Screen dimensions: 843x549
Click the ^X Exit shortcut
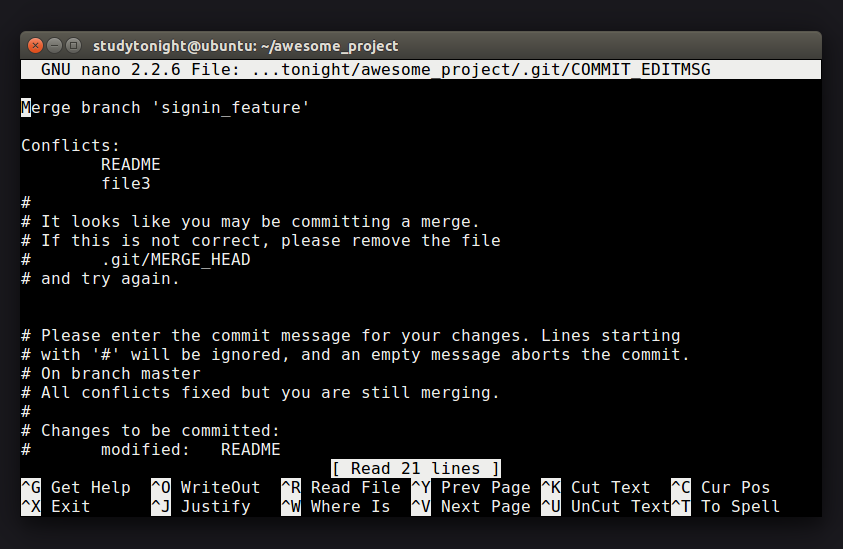click(x=56, y=507)
